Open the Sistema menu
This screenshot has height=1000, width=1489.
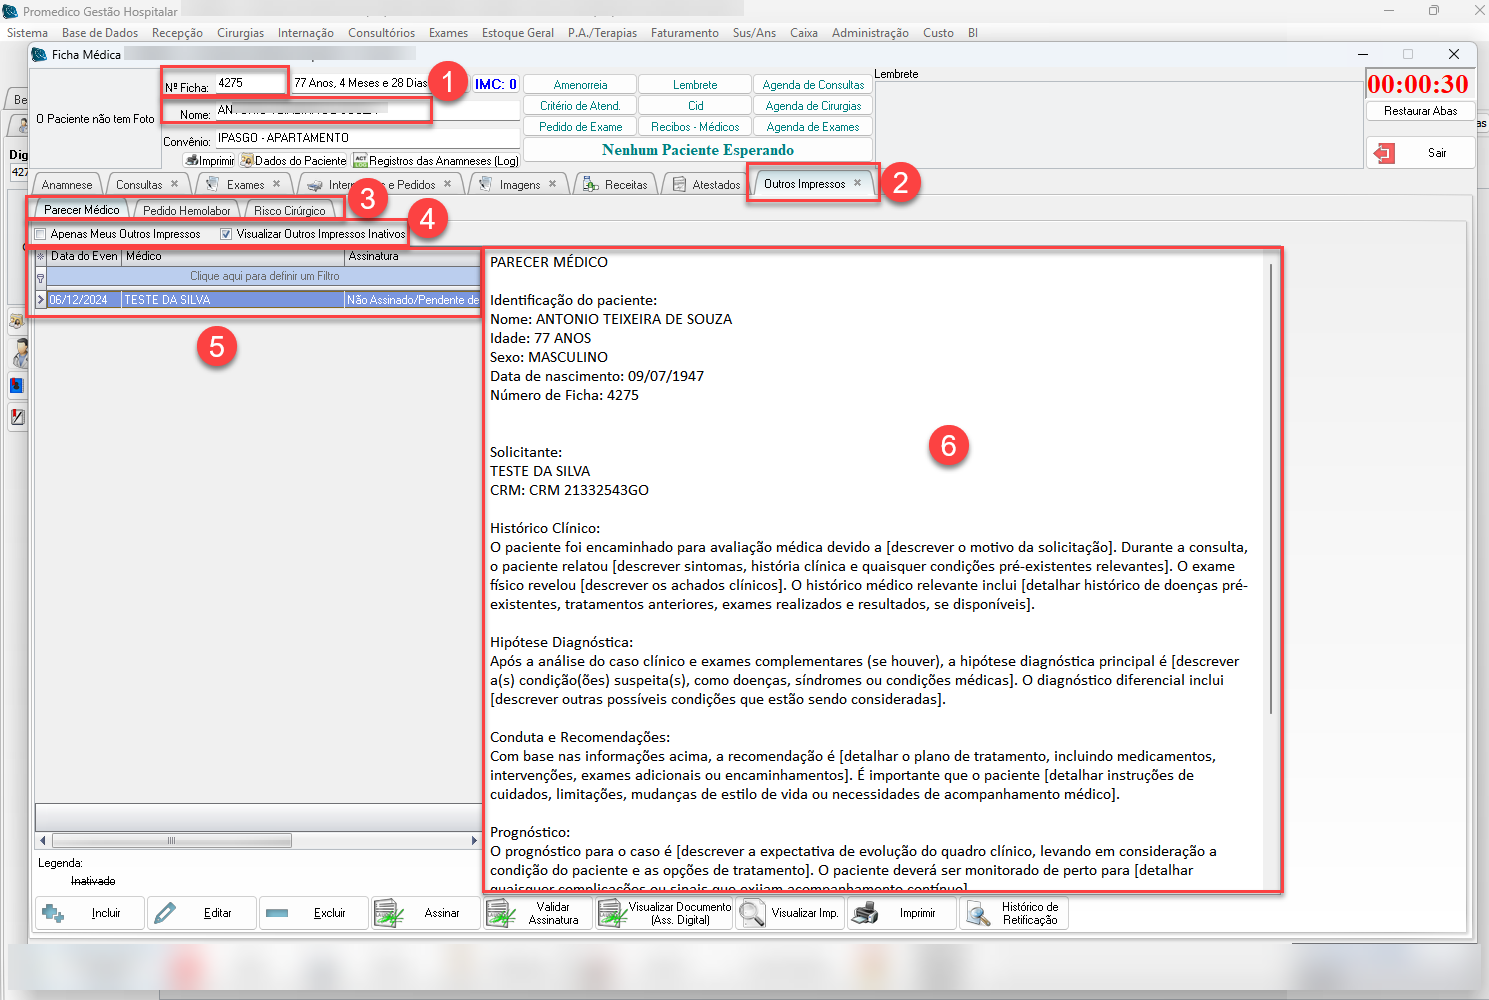tap(27, 33)
